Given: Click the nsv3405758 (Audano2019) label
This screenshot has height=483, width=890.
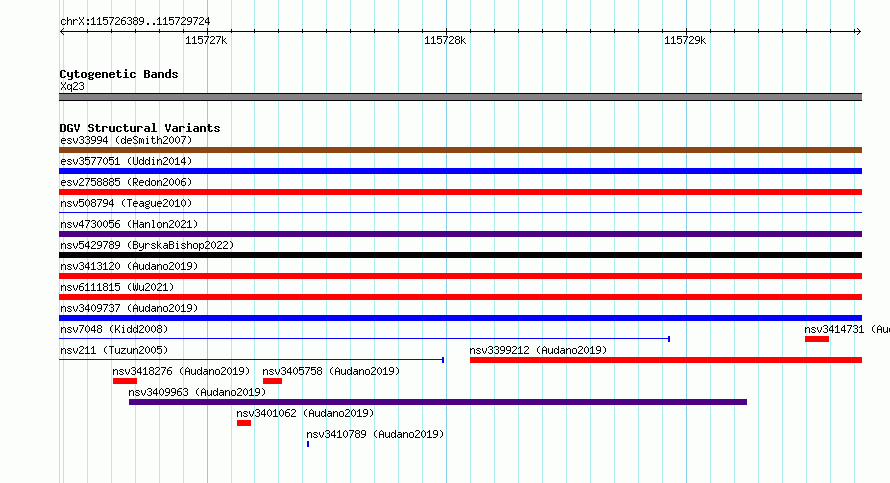Looking at the screenshot, I should point(331,371).
